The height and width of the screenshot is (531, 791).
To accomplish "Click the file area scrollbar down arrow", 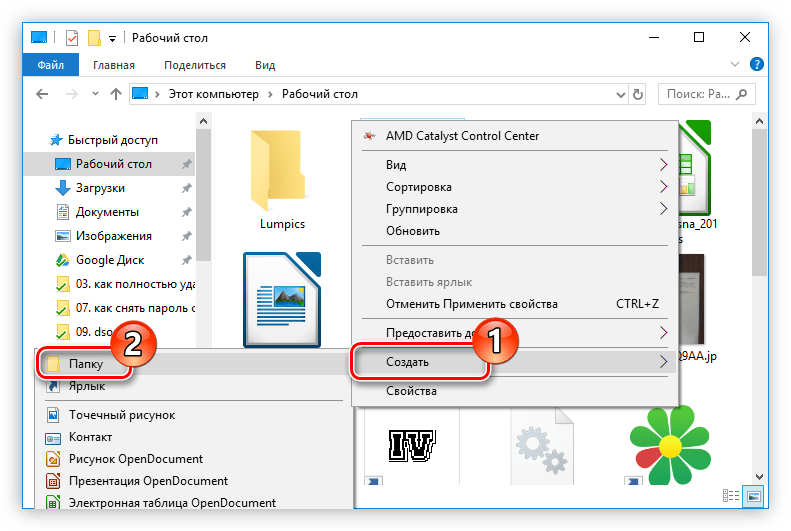I will (759, 477).
